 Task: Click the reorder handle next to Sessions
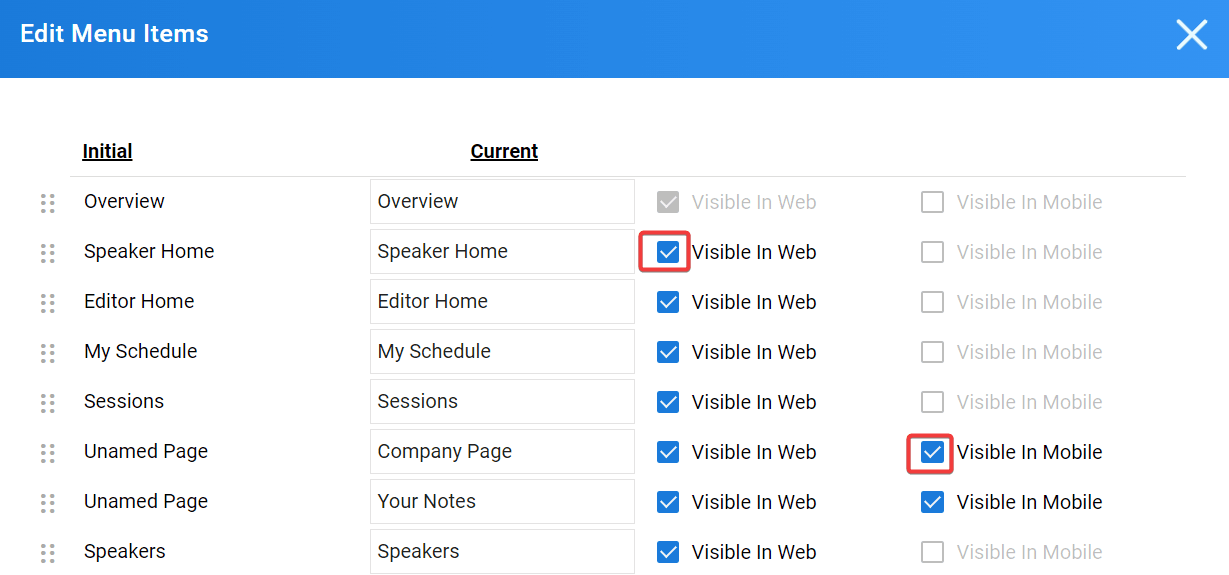47,403
